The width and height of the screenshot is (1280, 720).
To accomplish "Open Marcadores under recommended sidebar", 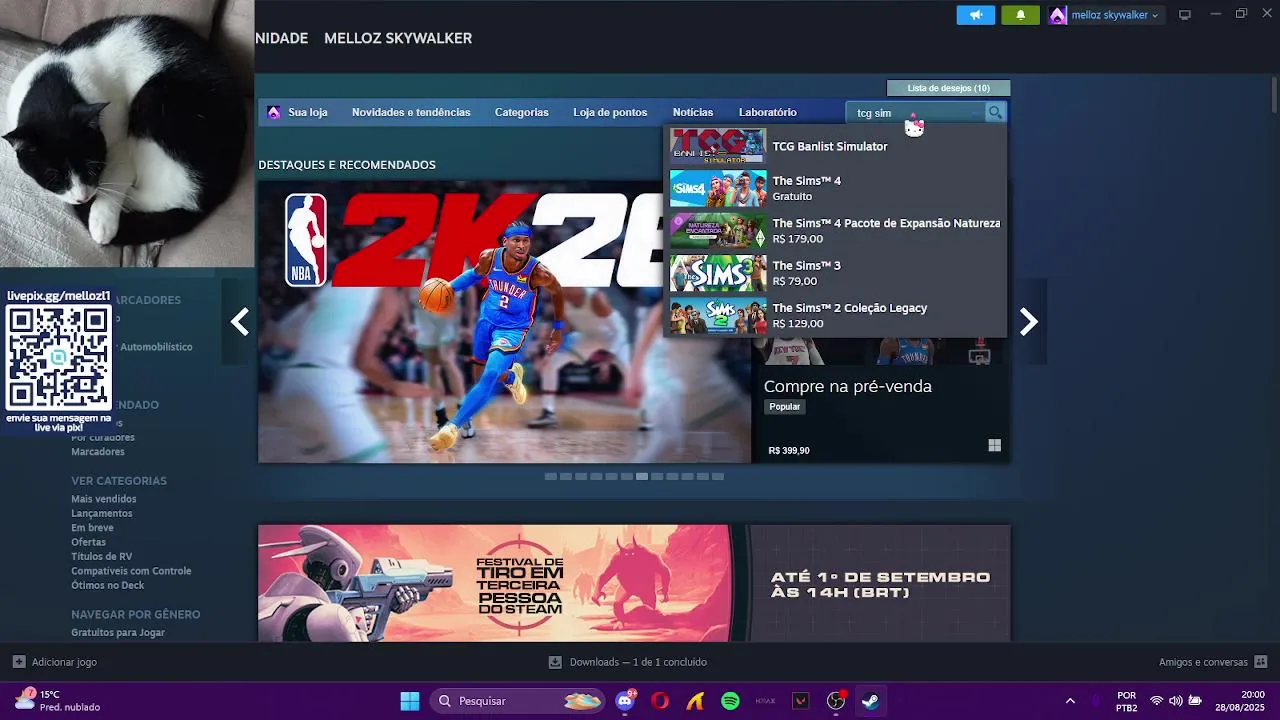I will point(98,452).
